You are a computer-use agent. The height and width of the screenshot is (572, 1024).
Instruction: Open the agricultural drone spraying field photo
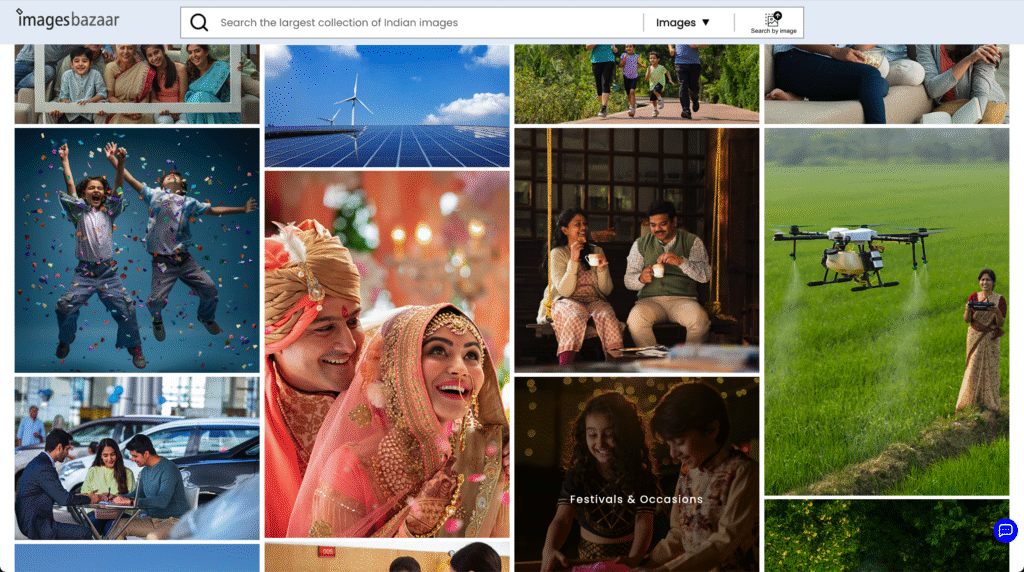coord(887,311)
